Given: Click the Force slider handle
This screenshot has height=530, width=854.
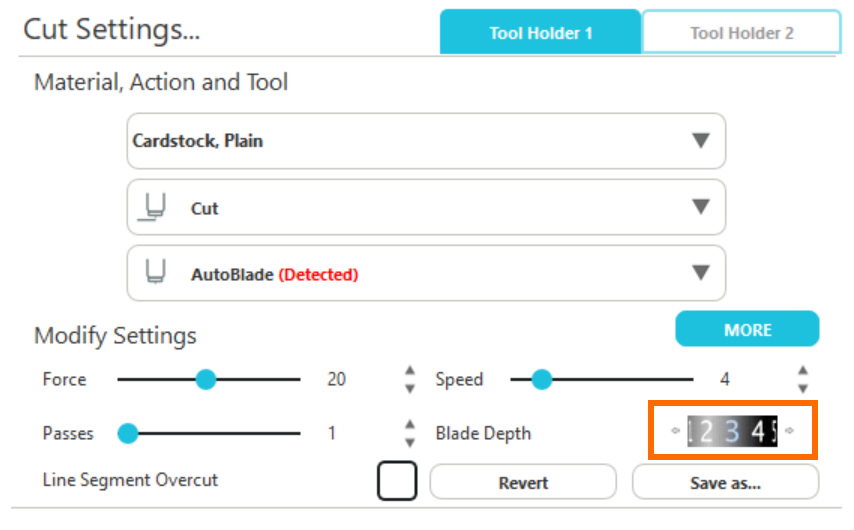Looking at the screenshot, I should click(205, 379).
